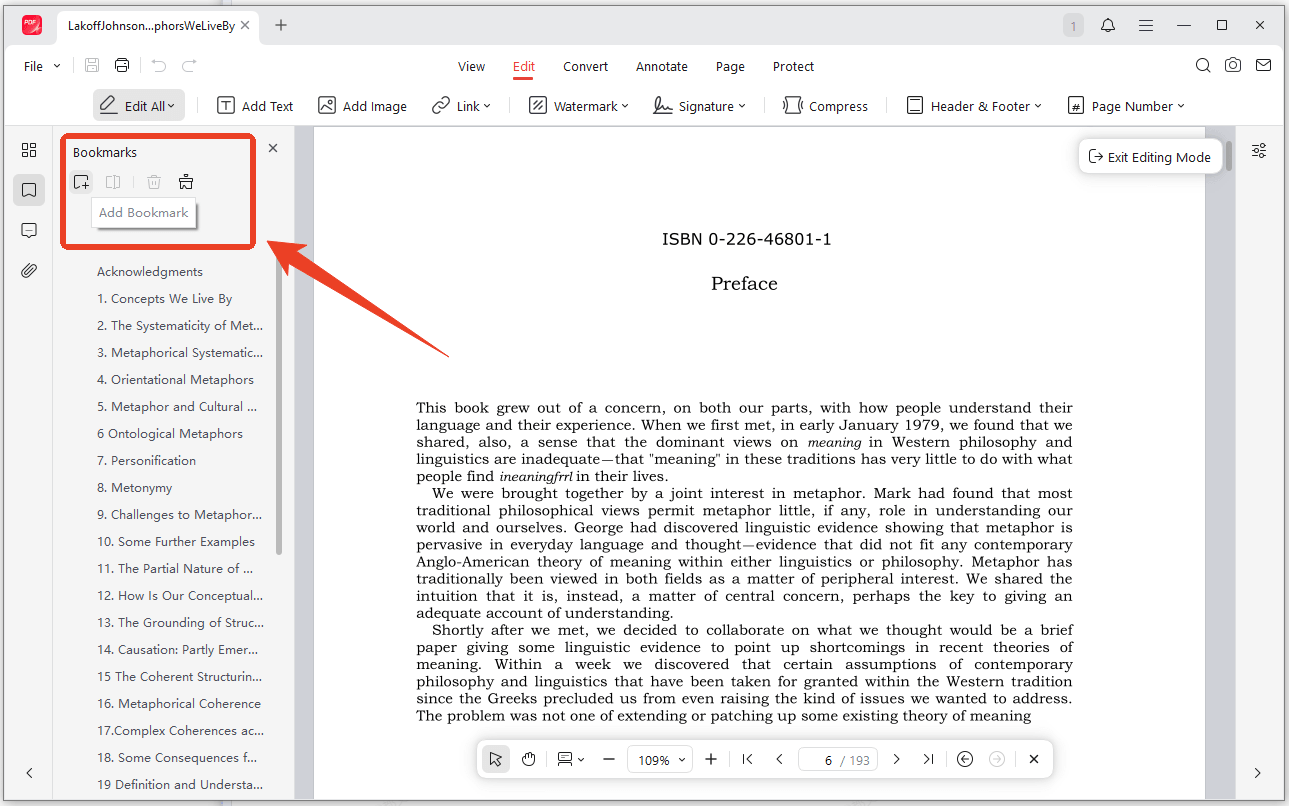Click Add Image button
Image resolution: width=1289 pixels, height=806 pixels.
pyautogui.click(x=362, y=106)
